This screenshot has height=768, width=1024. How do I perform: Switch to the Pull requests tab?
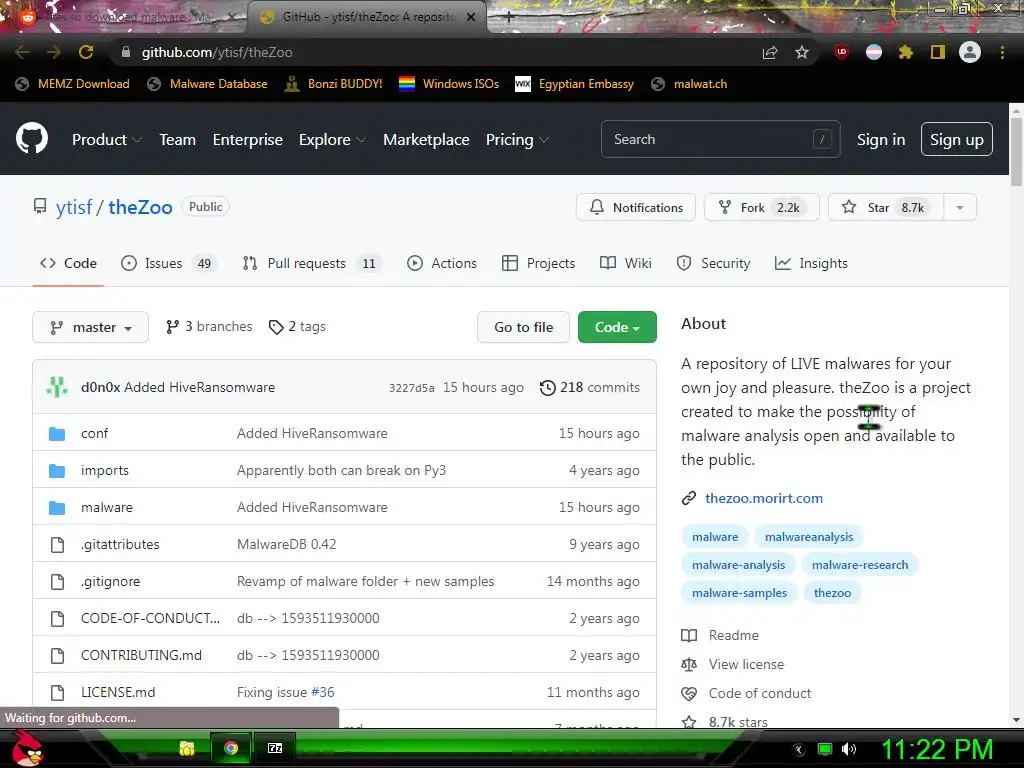tap(312, 263)
